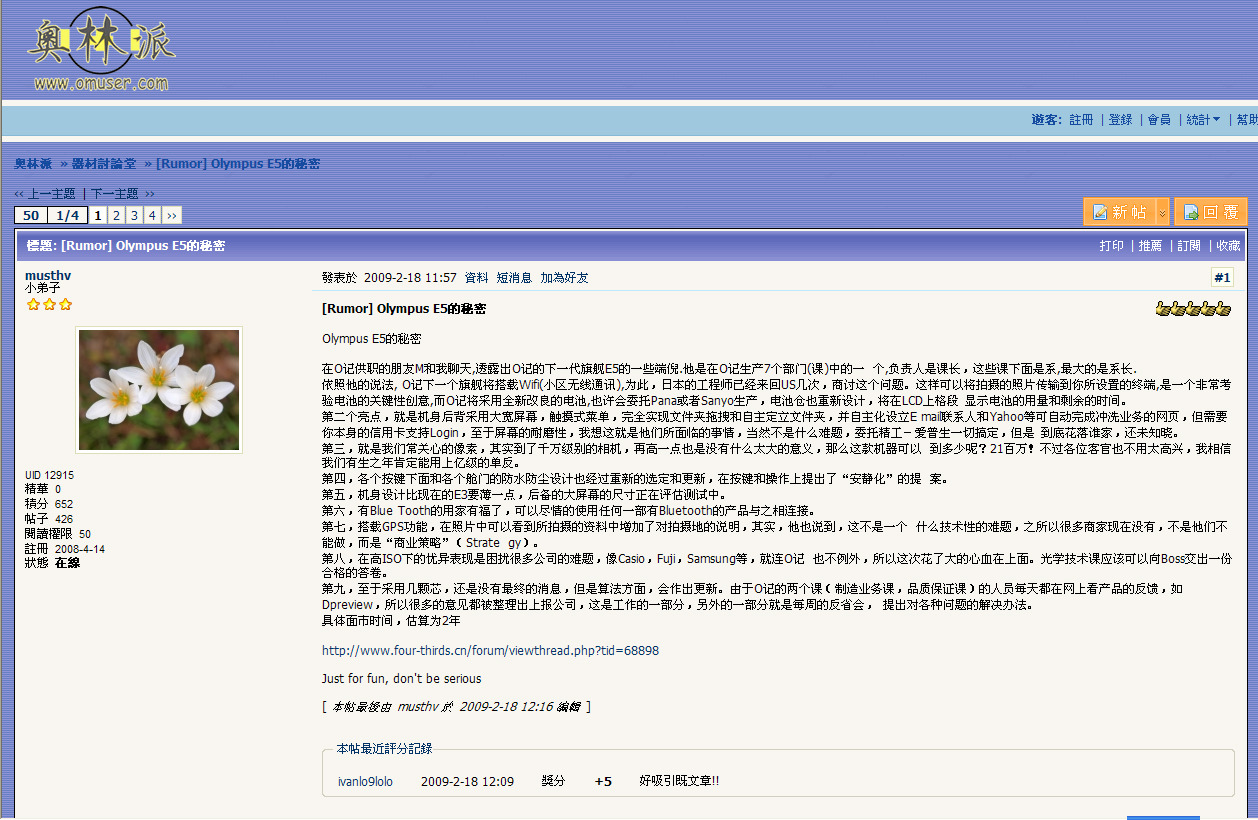The width and height of the screenshot is (1258, 820).
Task: Expand the 統計 dropdown menu
Action: pos(1203,120)
